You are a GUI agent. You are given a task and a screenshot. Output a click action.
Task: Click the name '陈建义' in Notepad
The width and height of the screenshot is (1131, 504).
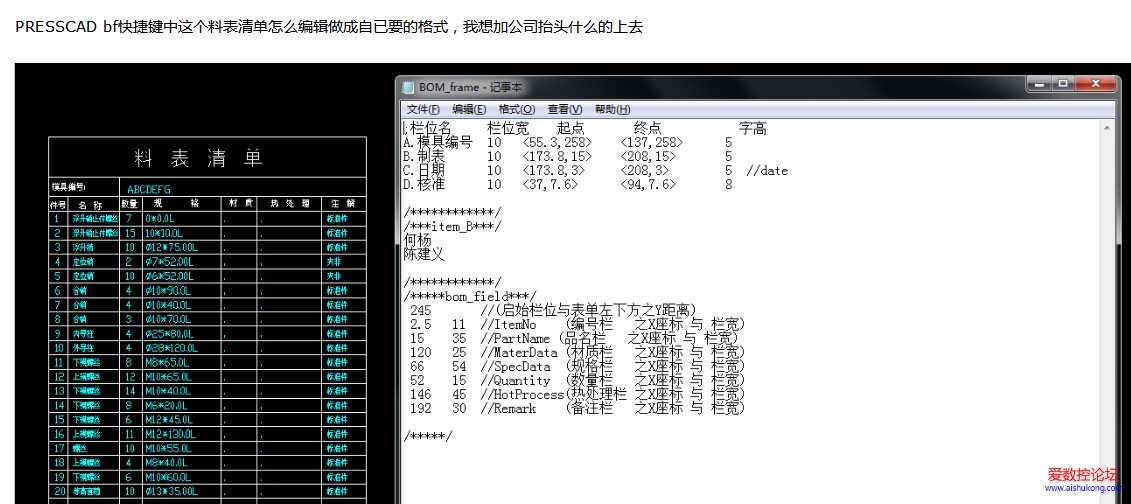click(424, 254)
